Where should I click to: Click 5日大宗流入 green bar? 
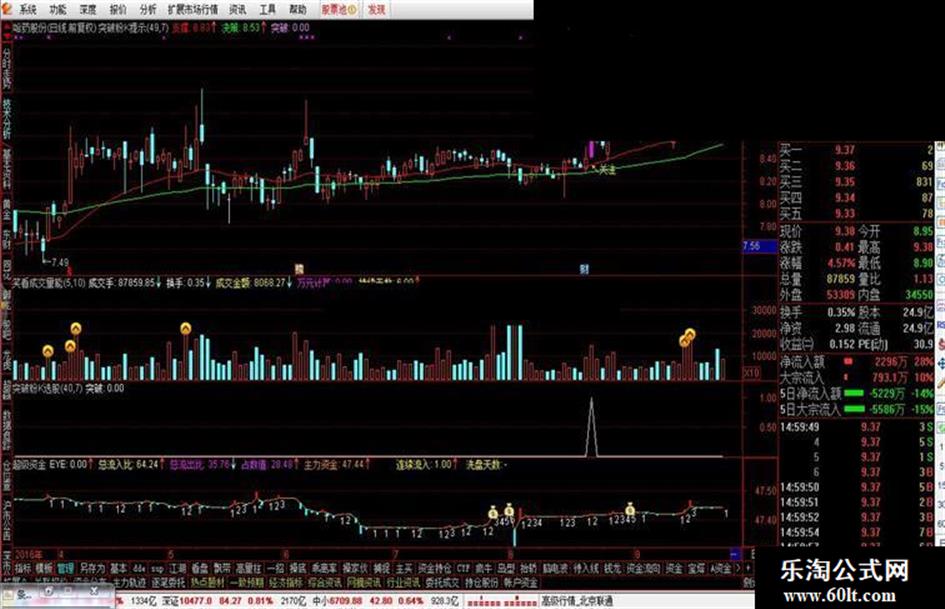click(853, 409)
